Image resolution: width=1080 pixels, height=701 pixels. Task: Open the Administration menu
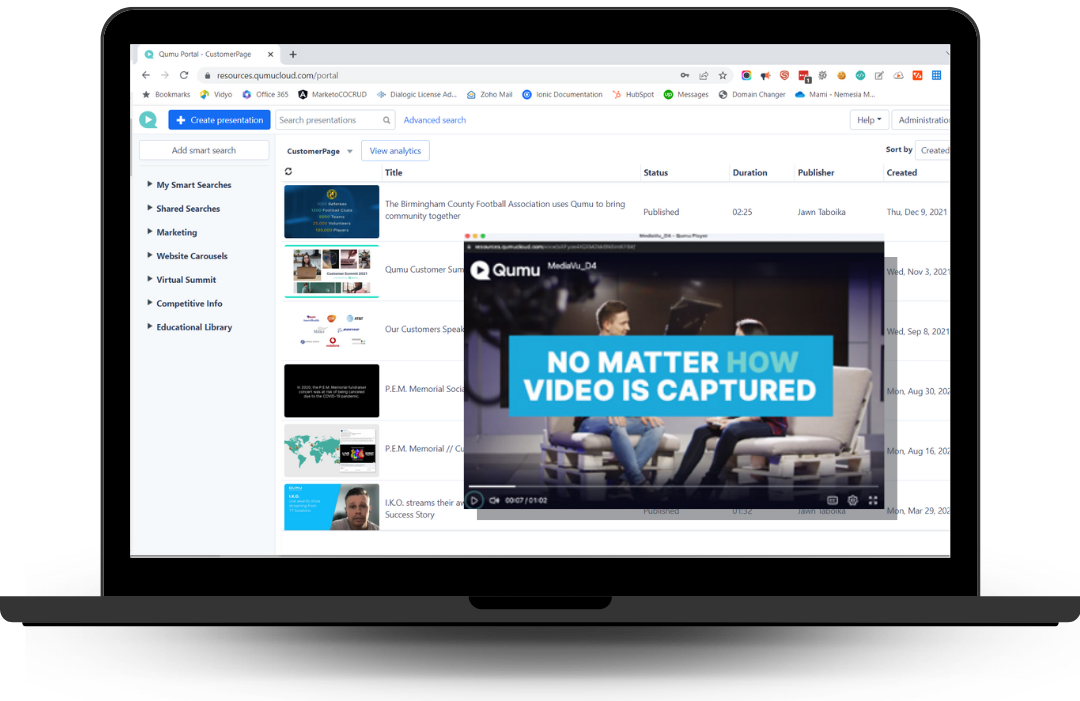(x=922, y=120)
